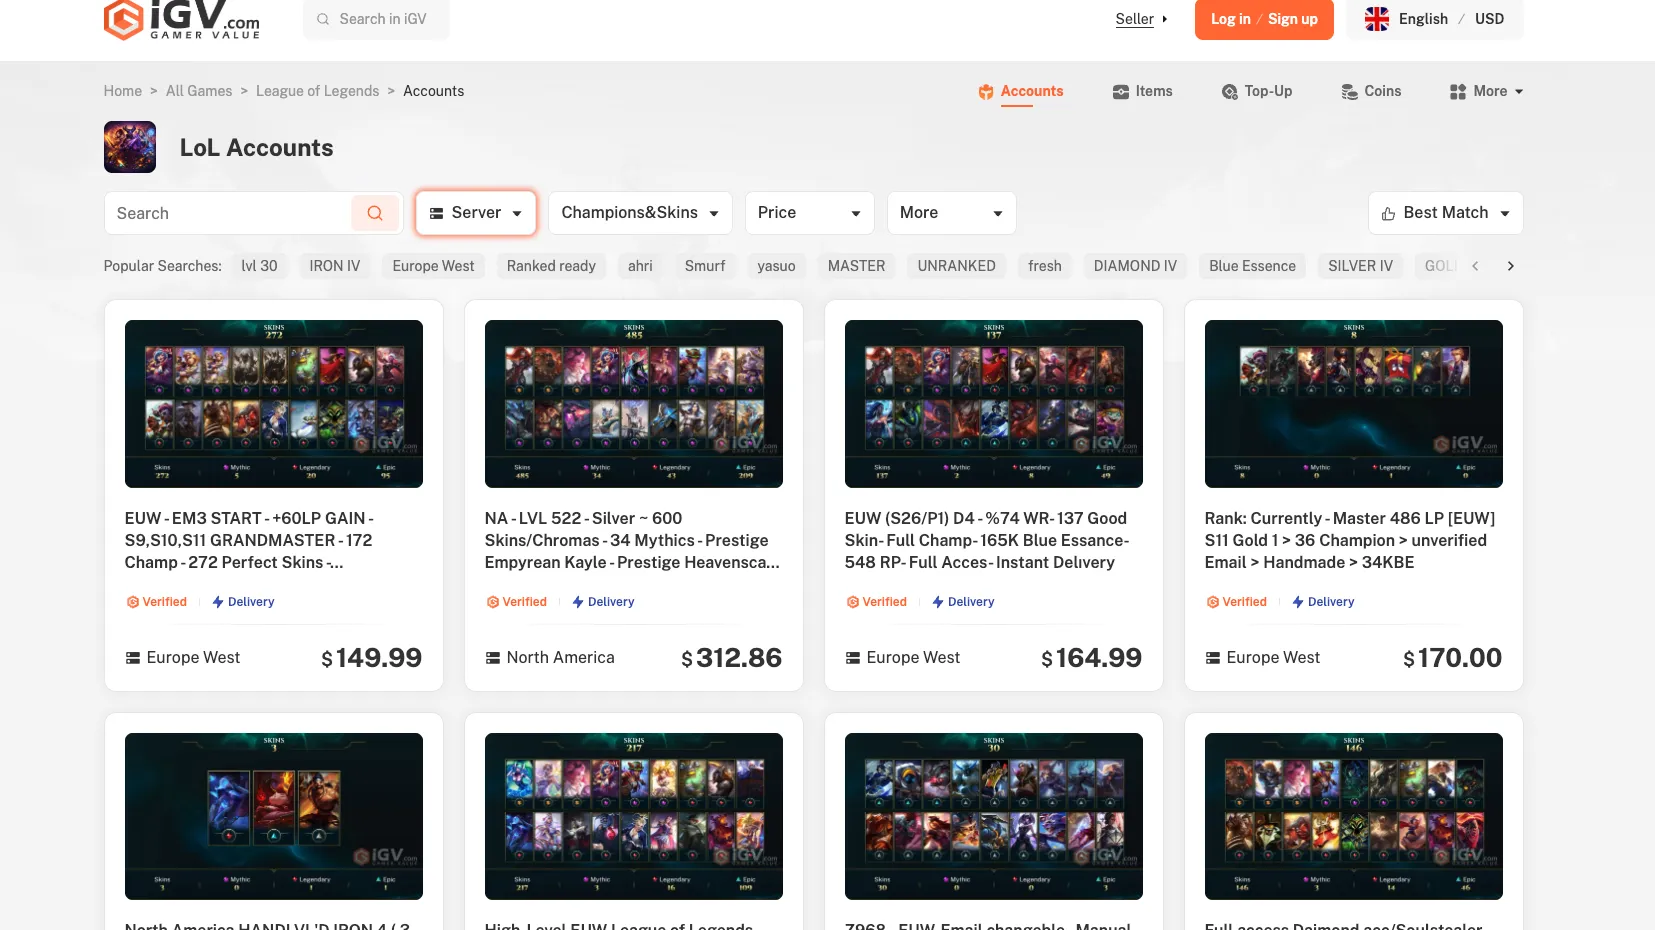The height and width of the screenshot is (930, 1655).
Task: Open the Best Match sort dropdown
Action: point(1445,213)
